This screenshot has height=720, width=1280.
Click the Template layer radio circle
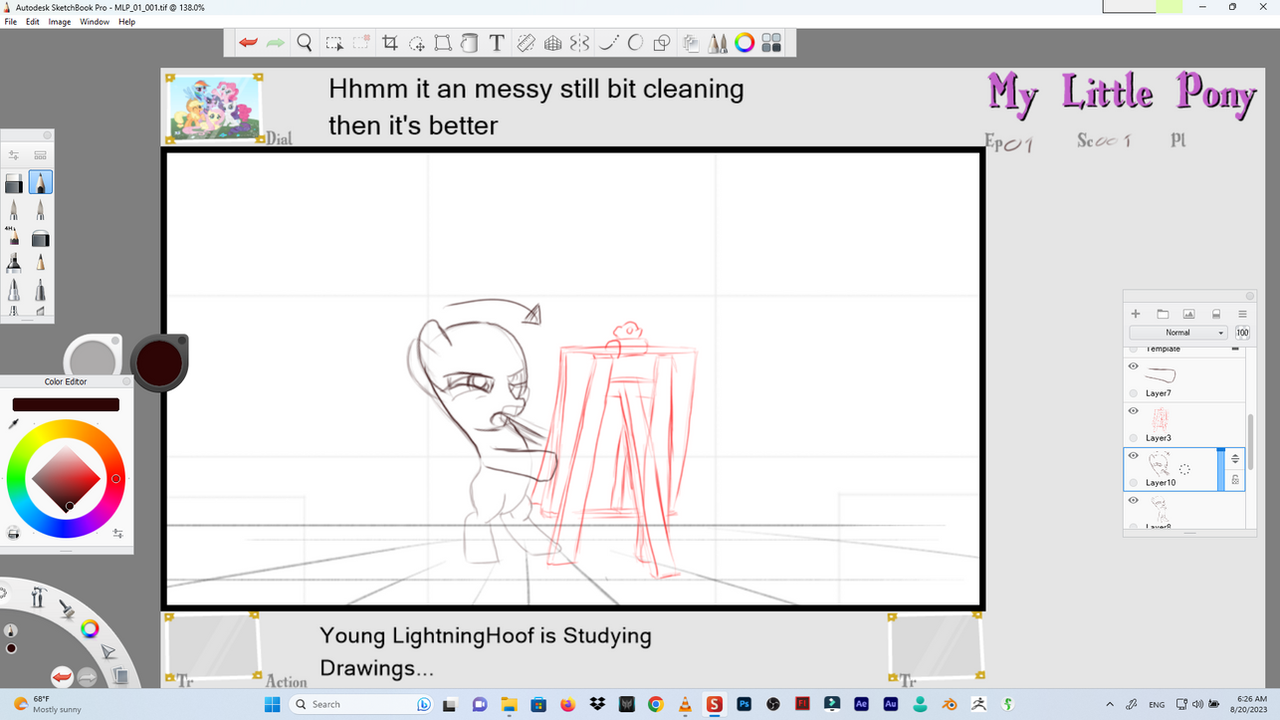tap(1133, 349)
